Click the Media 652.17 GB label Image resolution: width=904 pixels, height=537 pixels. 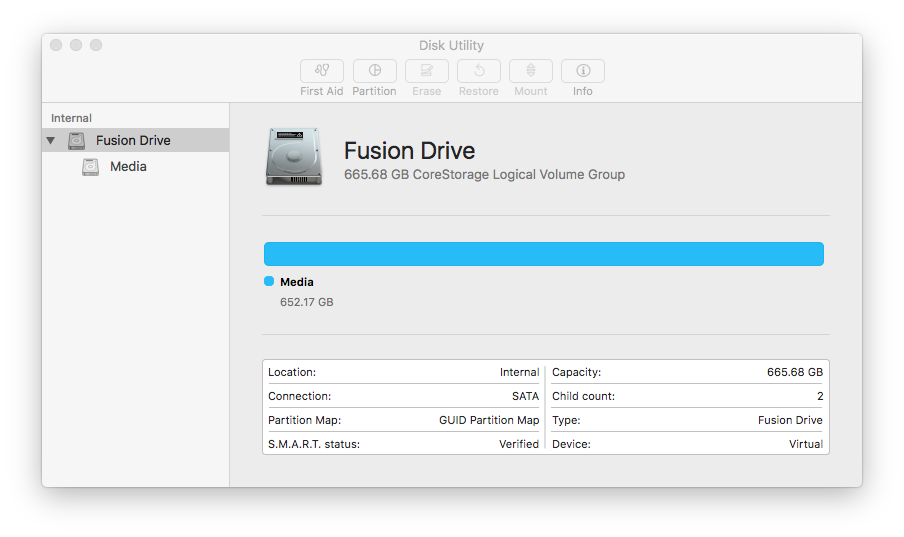tap(307, 292)
